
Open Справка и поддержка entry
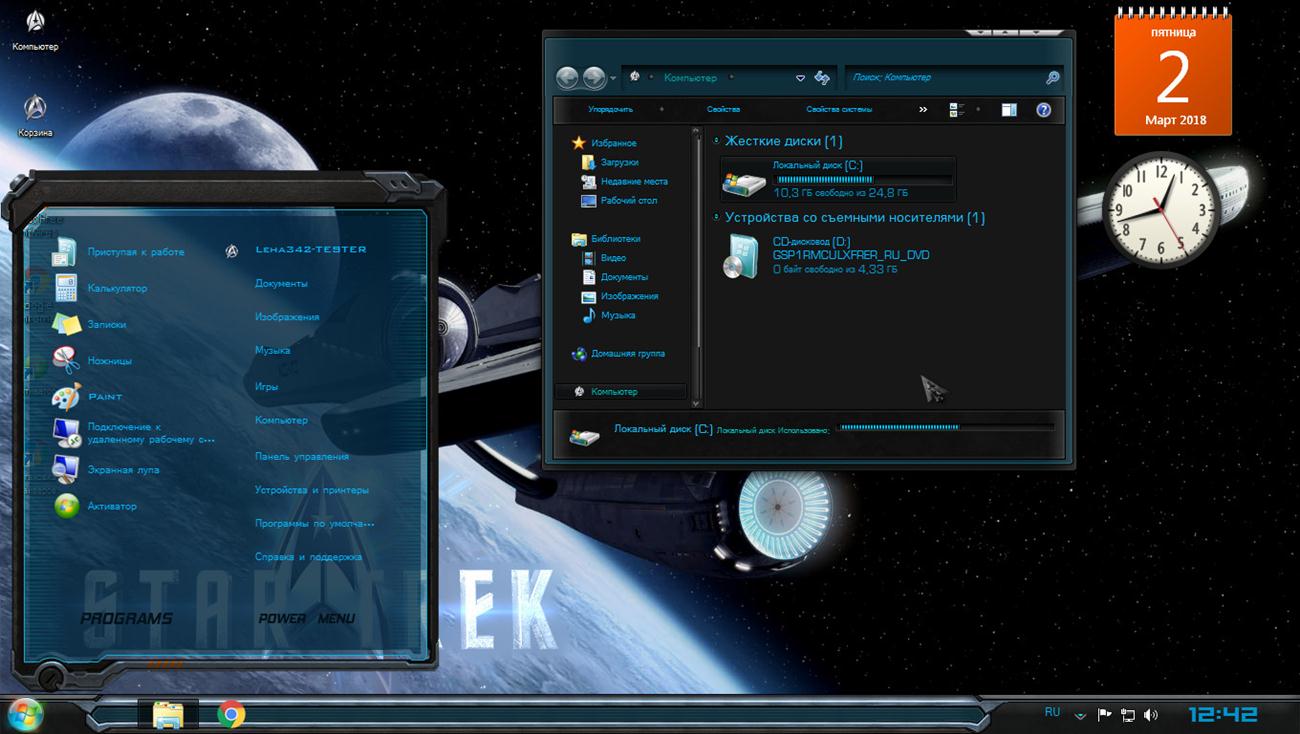[x=308, y=557]
